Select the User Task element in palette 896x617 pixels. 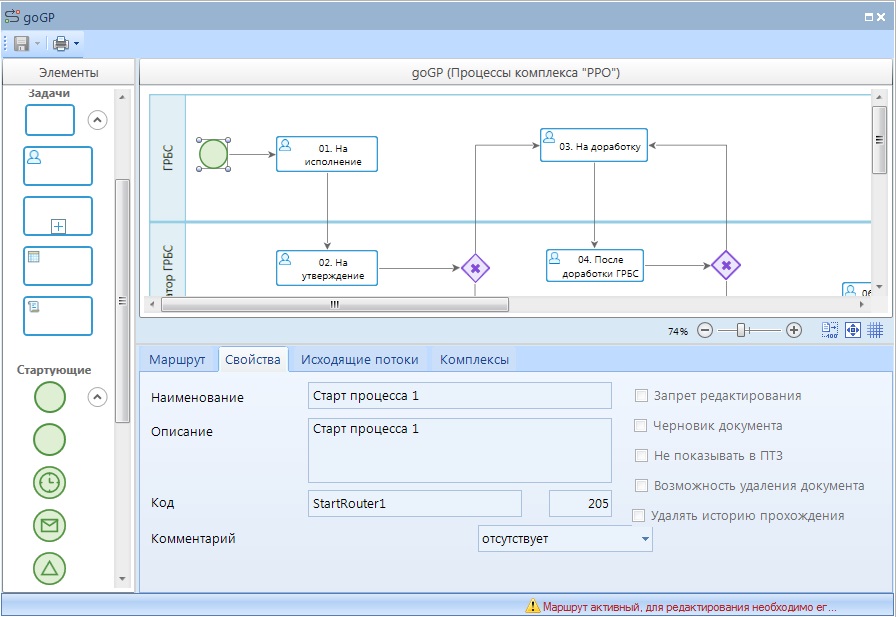coord(58,166)
